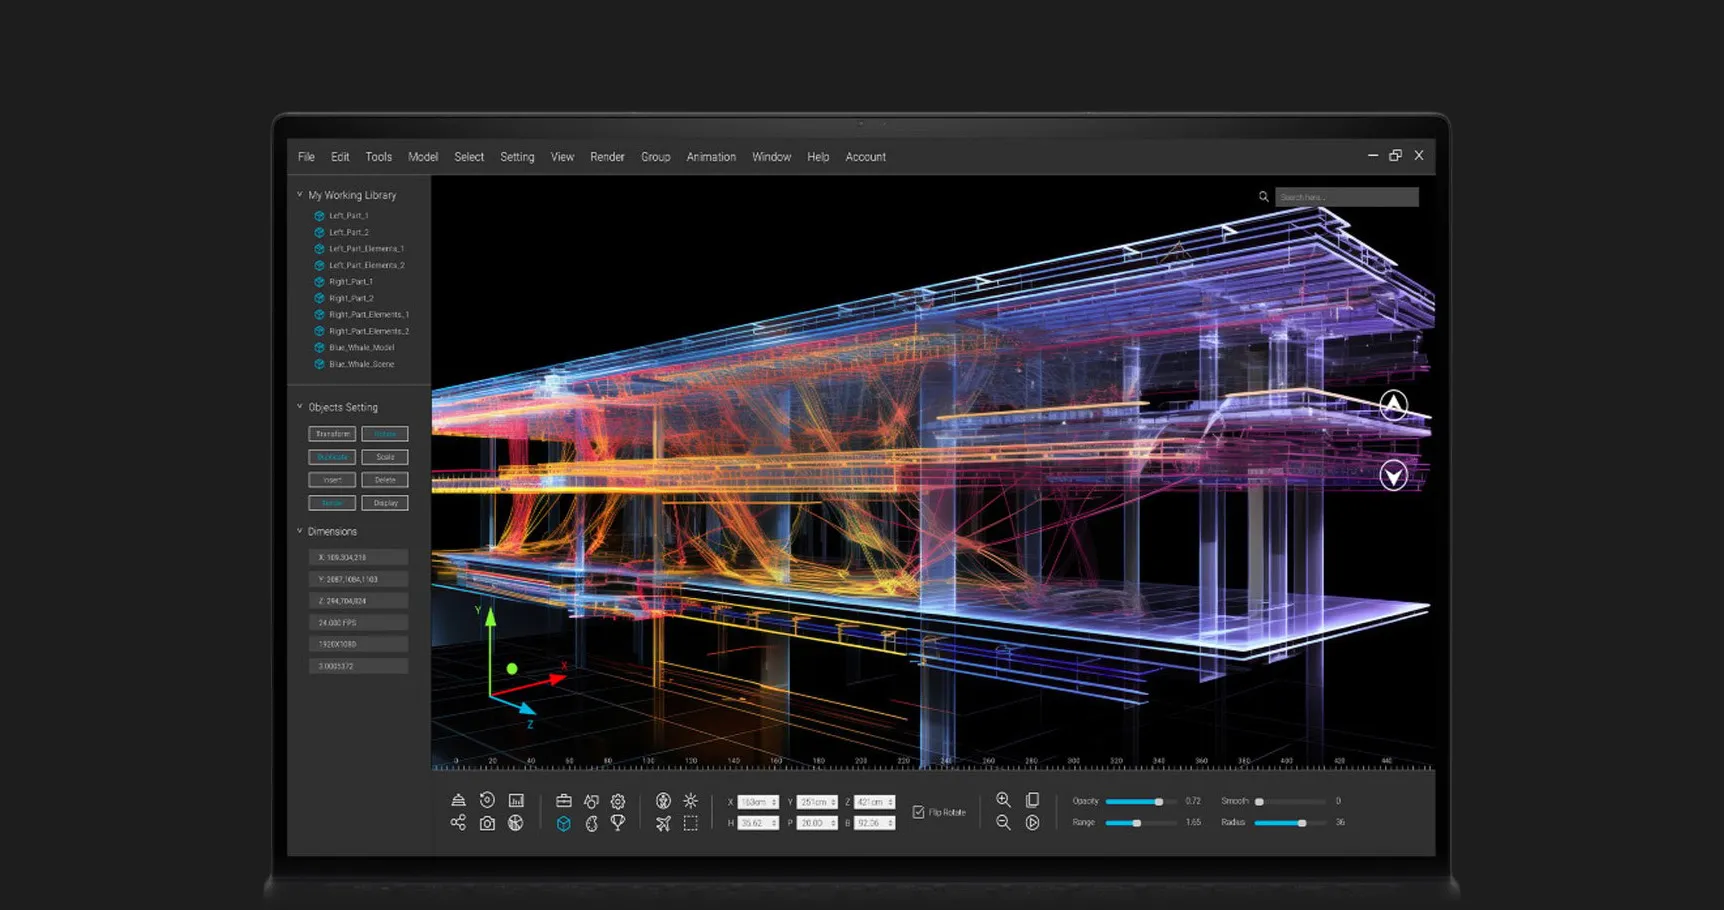Open the Animation menu
Viewport: 1724px width, 910px height.
[x=711, y=157]
